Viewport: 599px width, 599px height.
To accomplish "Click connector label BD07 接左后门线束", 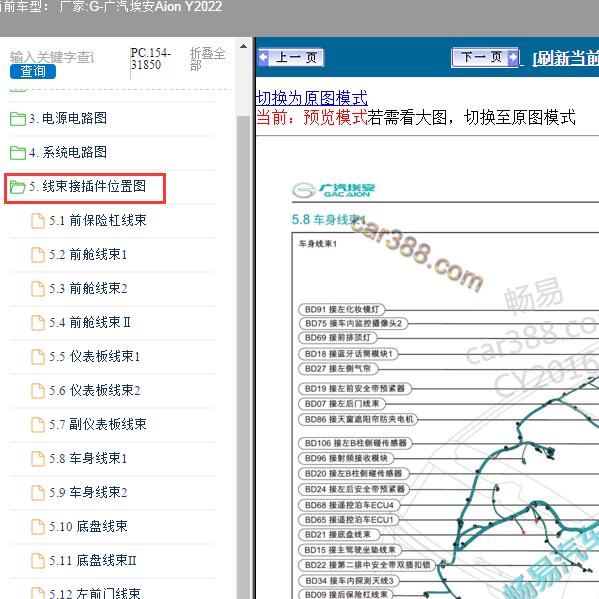I will (x=342, y=404).
